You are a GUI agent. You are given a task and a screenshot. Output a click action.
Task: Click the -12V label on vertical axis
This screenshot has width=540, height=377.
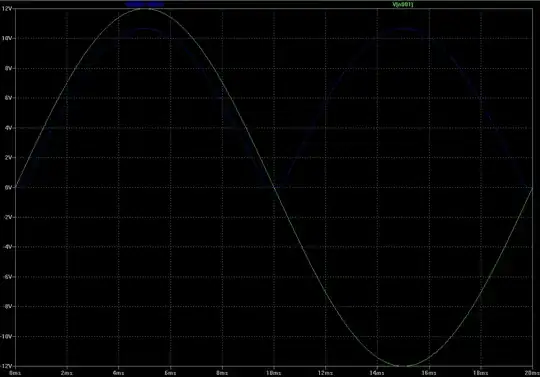point(7,366)
